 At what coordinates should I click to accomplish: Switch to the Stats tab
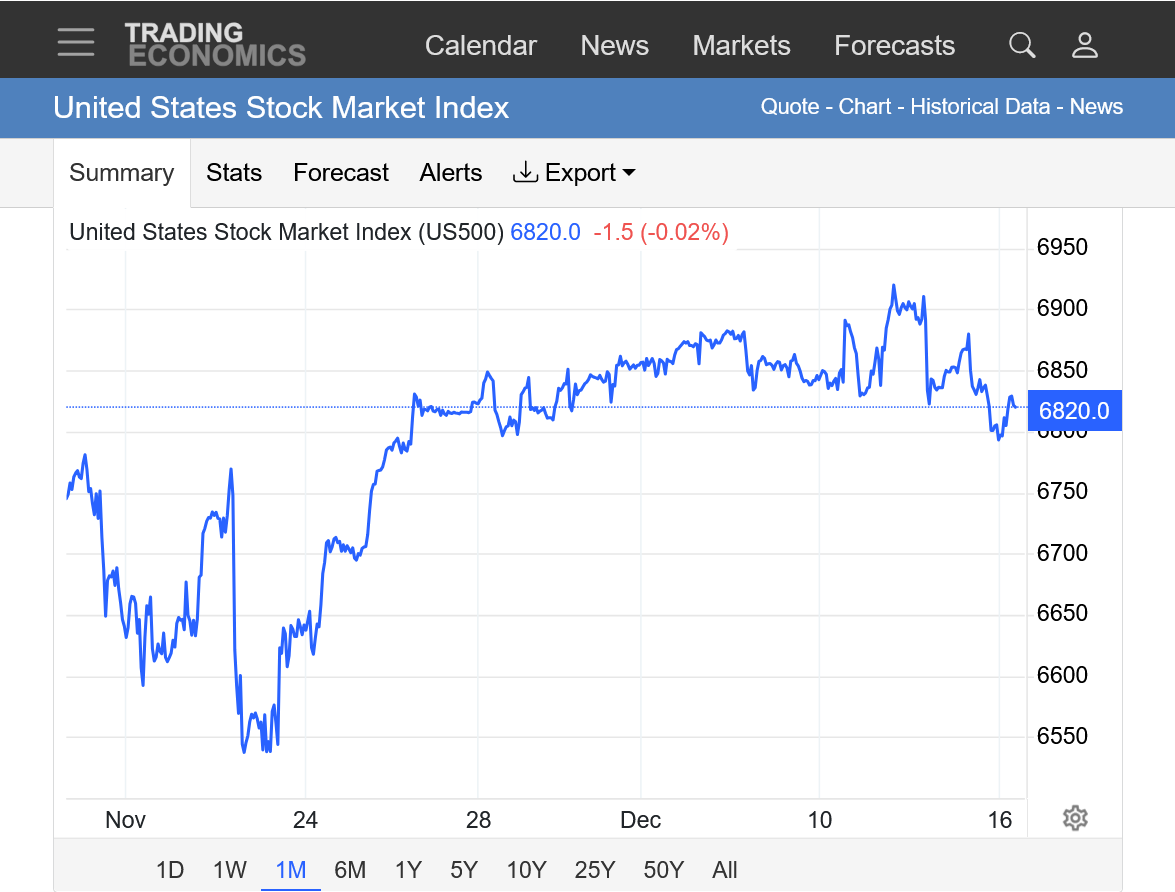tap(234, 173)
